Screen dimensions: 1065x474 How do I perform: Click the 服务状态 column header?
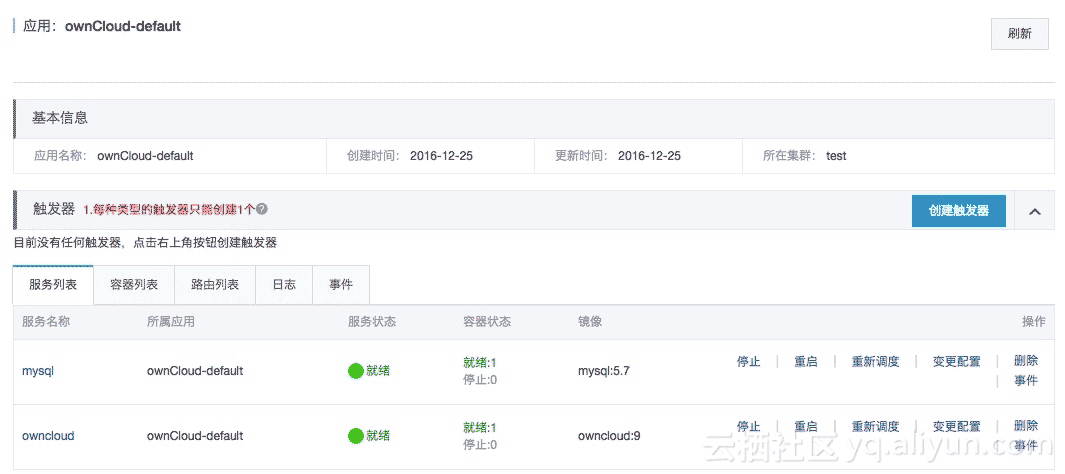pos(372,322)
